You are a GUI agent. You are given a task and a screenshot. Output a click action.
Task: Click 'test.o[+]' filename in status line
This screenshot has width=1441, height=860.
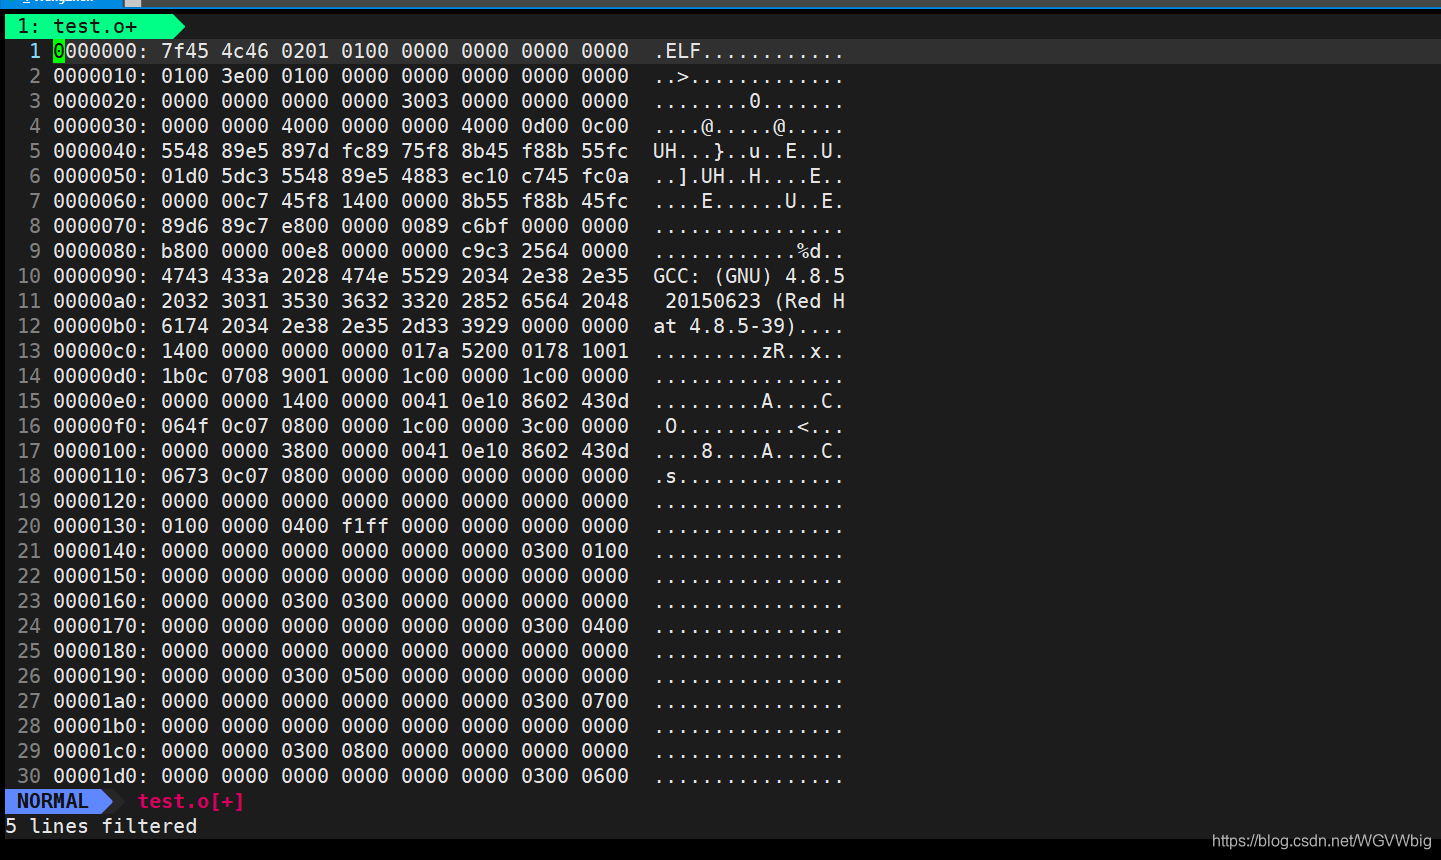click(x=191, y=801)
